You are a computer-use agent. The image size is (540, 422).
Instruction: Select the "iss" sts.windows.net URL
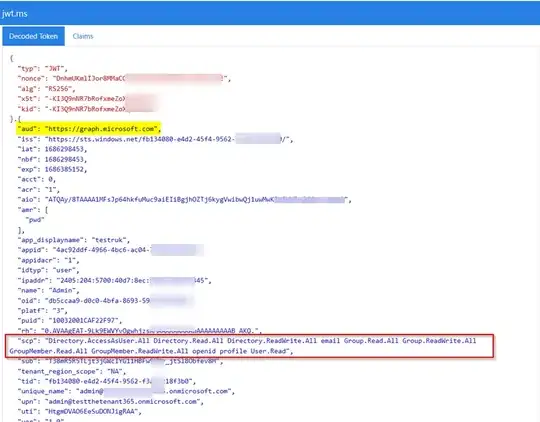169,139
